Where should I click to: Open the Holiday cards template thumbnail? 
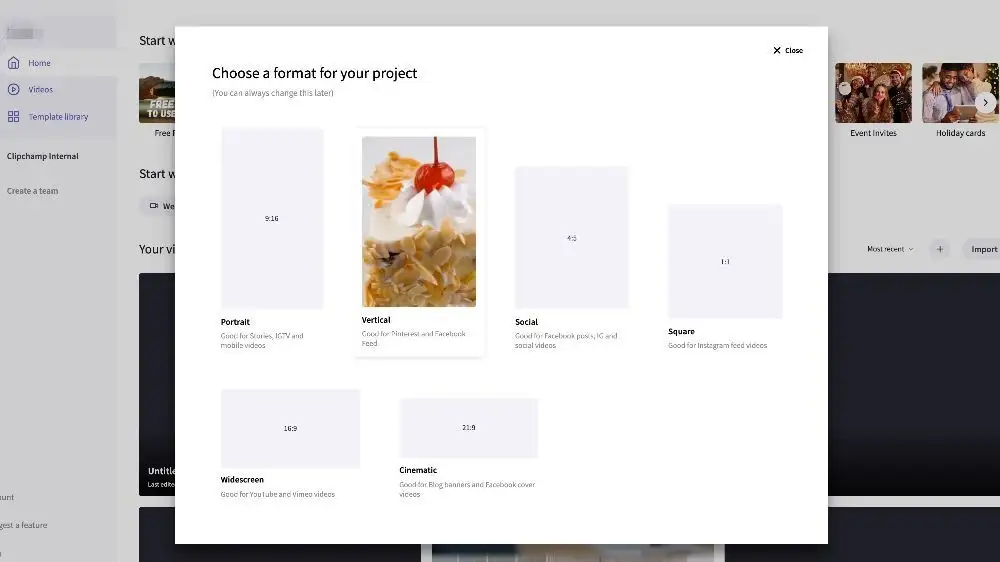coord(960,92)
